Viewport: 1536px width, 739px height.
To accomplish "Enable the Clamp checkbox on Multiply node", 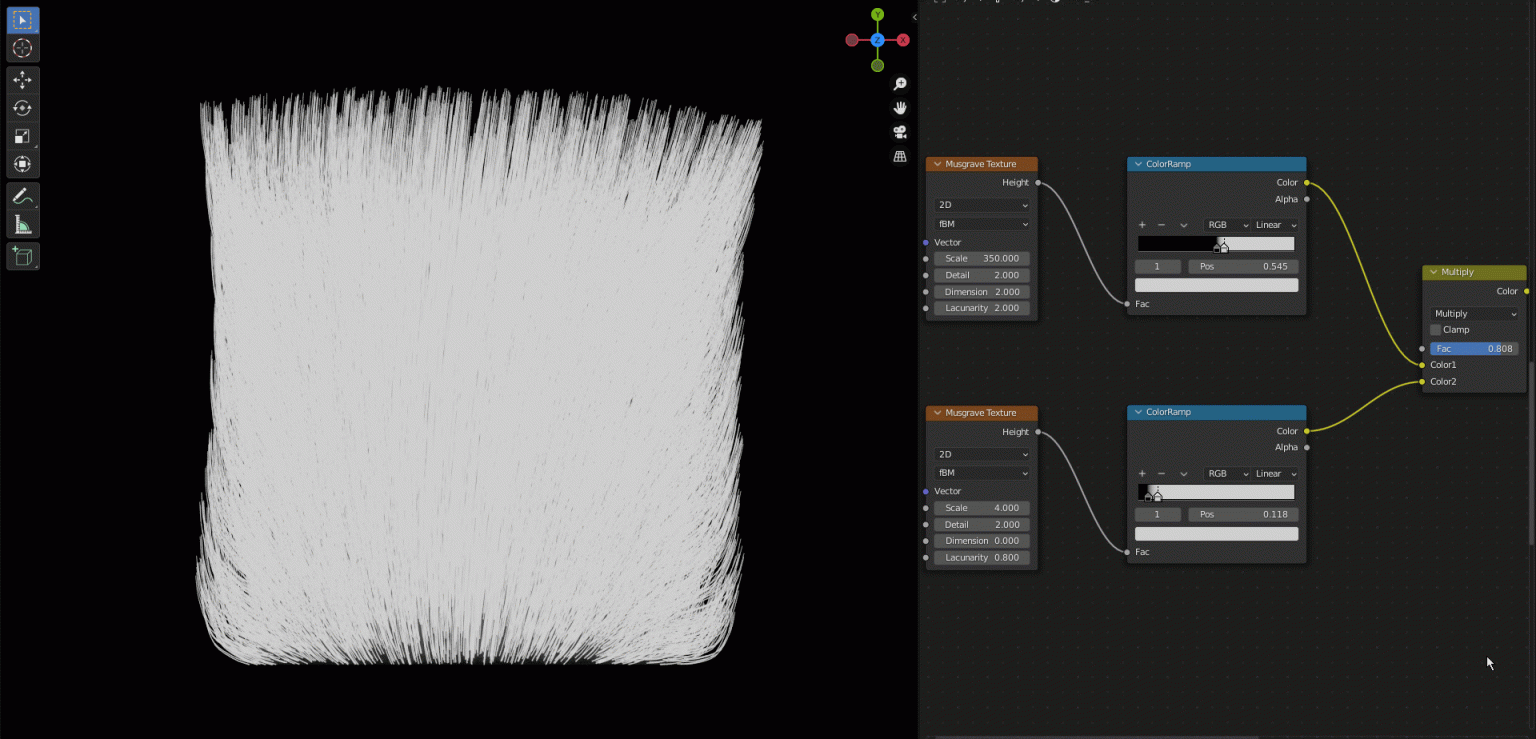I will tap(1435, 329).
